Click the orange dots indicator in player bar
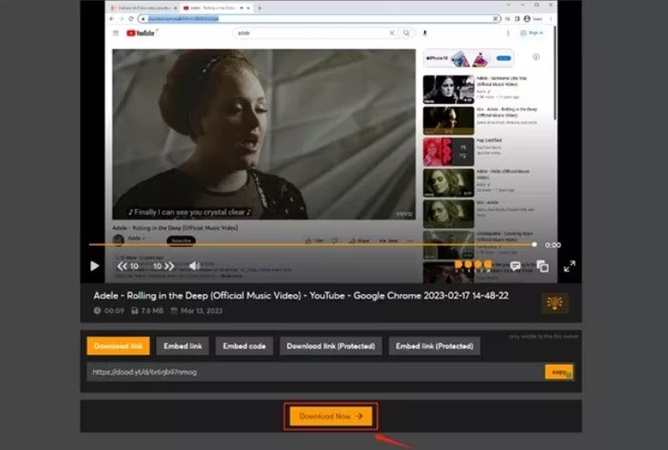Viewport: 668px width, 450px height. coord(474,265)
